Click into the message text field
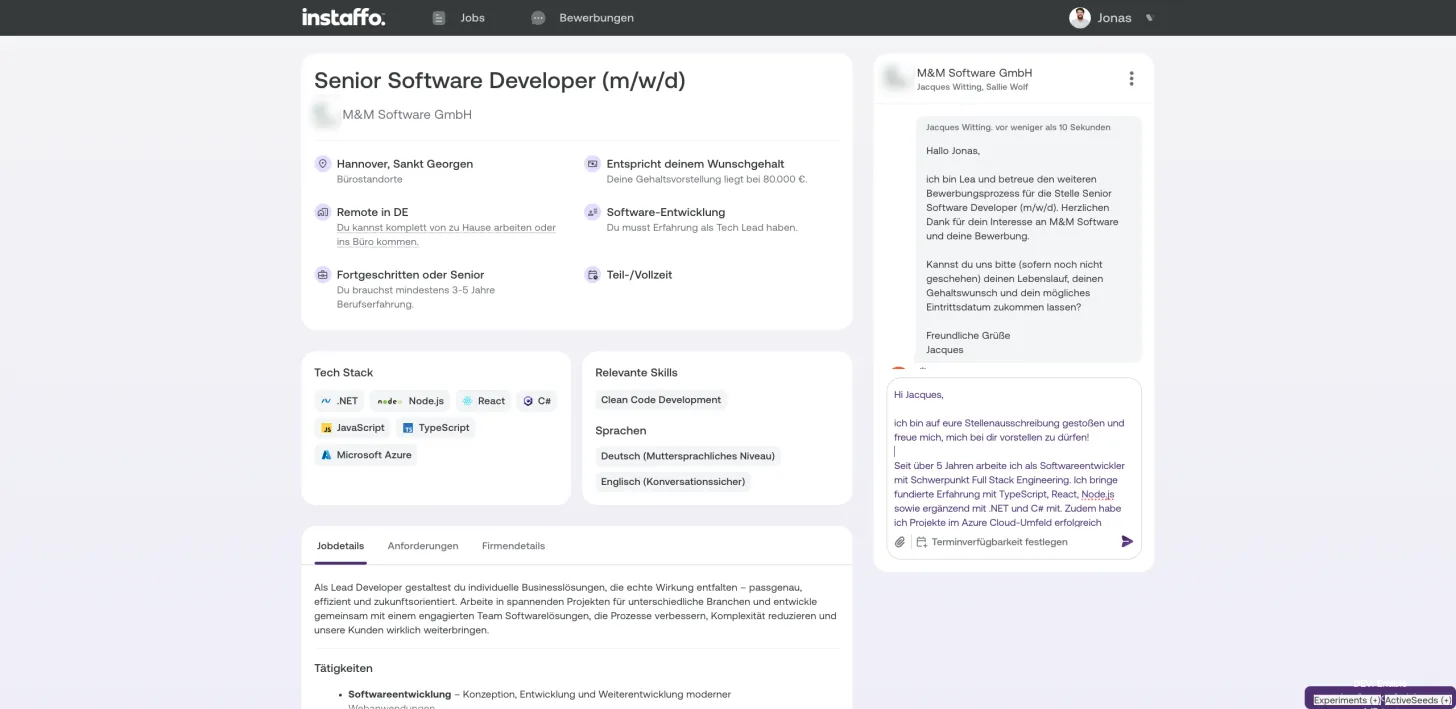1456x709 pixels. (x=1013, y=457)
